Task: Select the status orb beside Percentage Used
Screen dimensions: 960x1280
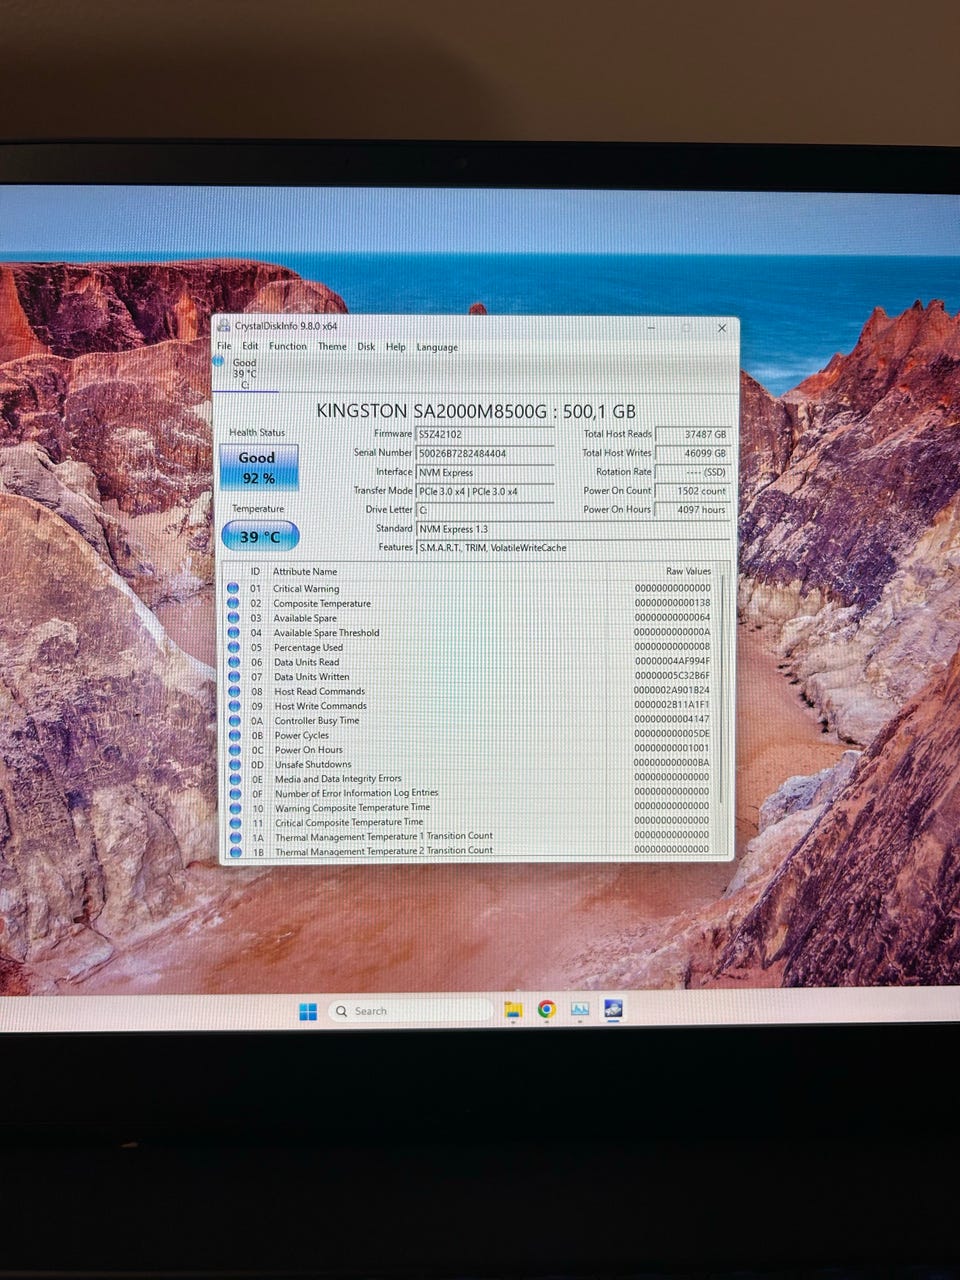Action: (x=233, y=647)
